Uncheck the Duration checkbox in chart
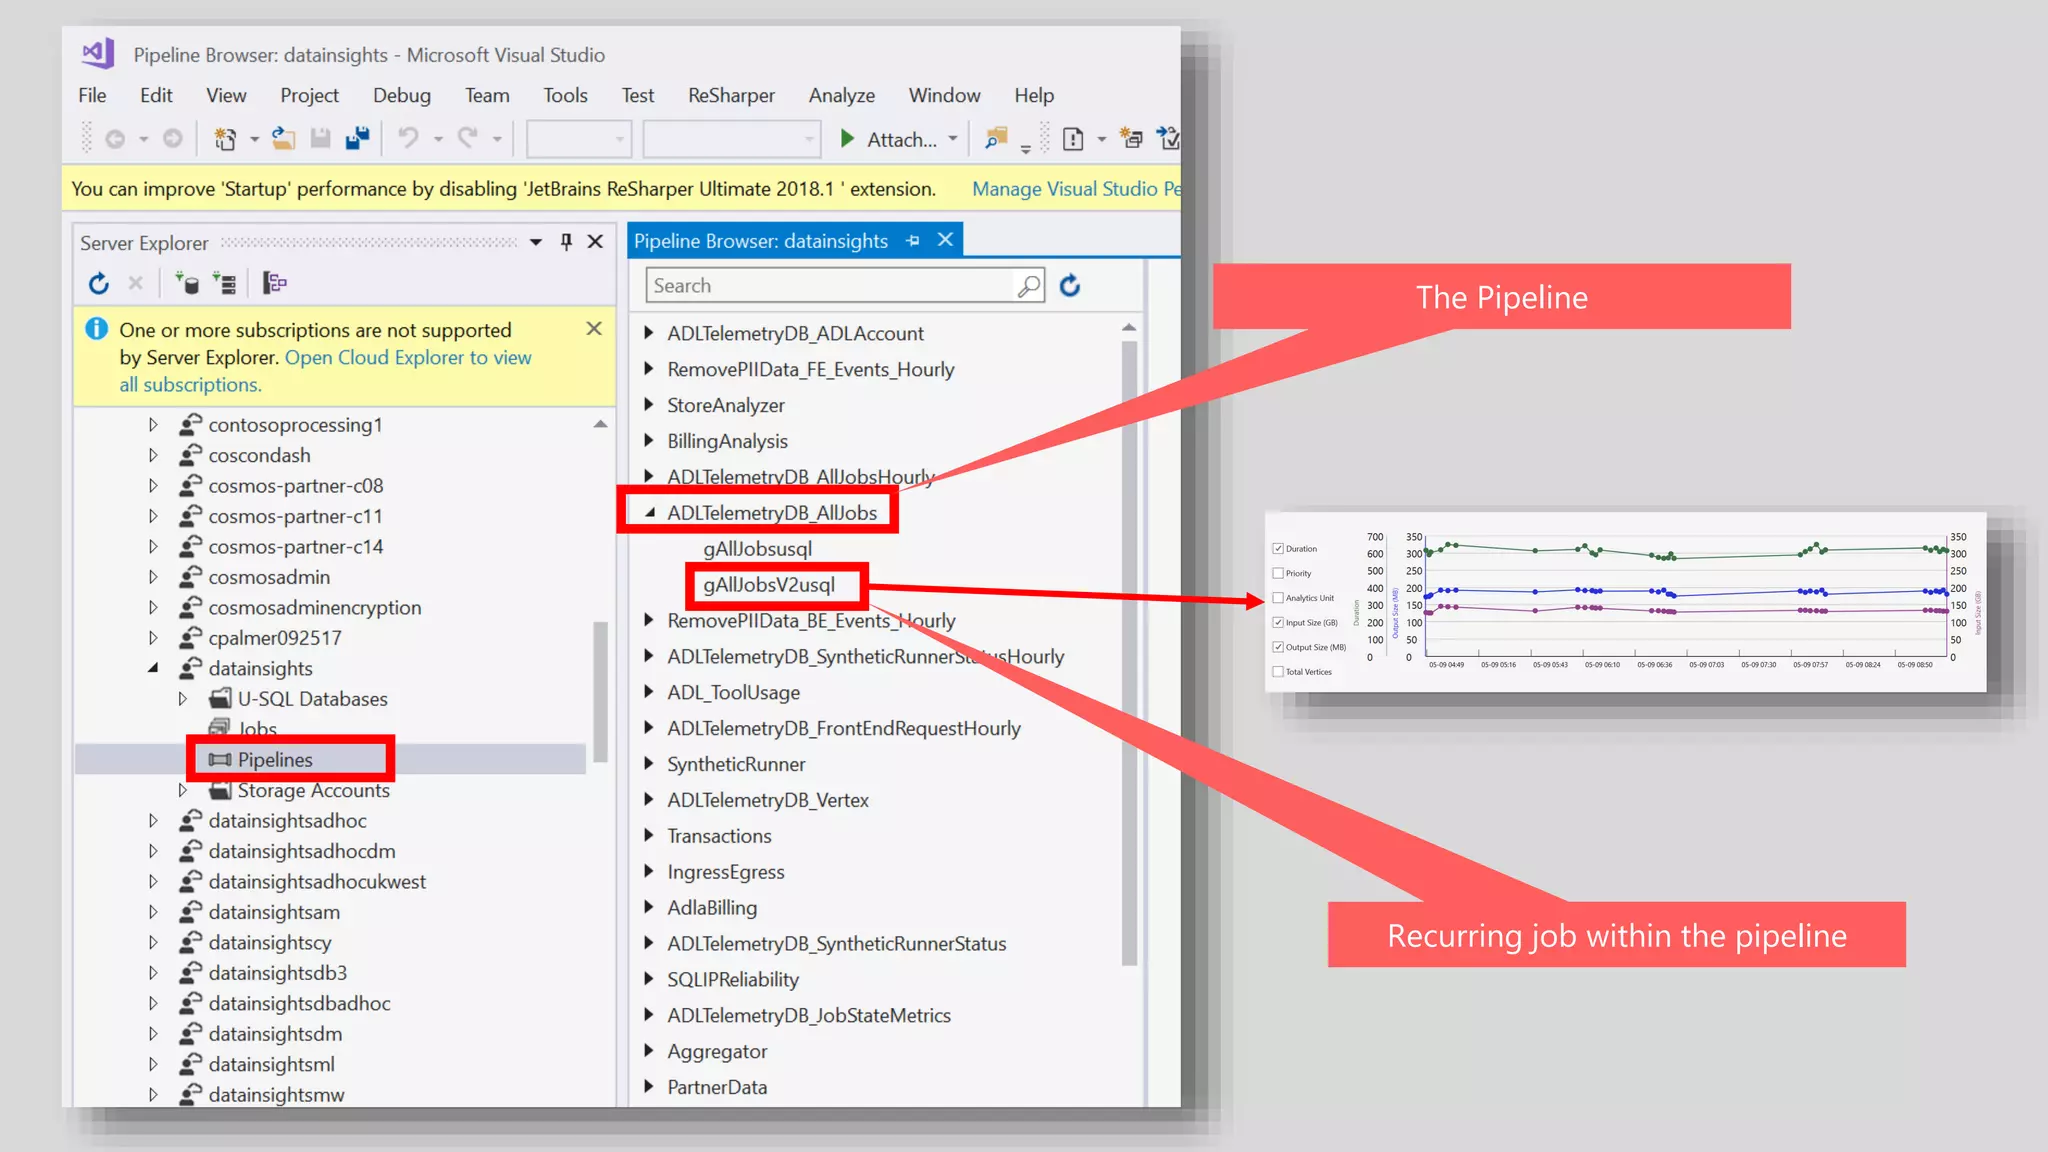The height and width of the screenshot is (1152, 2048). click(x=1278, y=549)
